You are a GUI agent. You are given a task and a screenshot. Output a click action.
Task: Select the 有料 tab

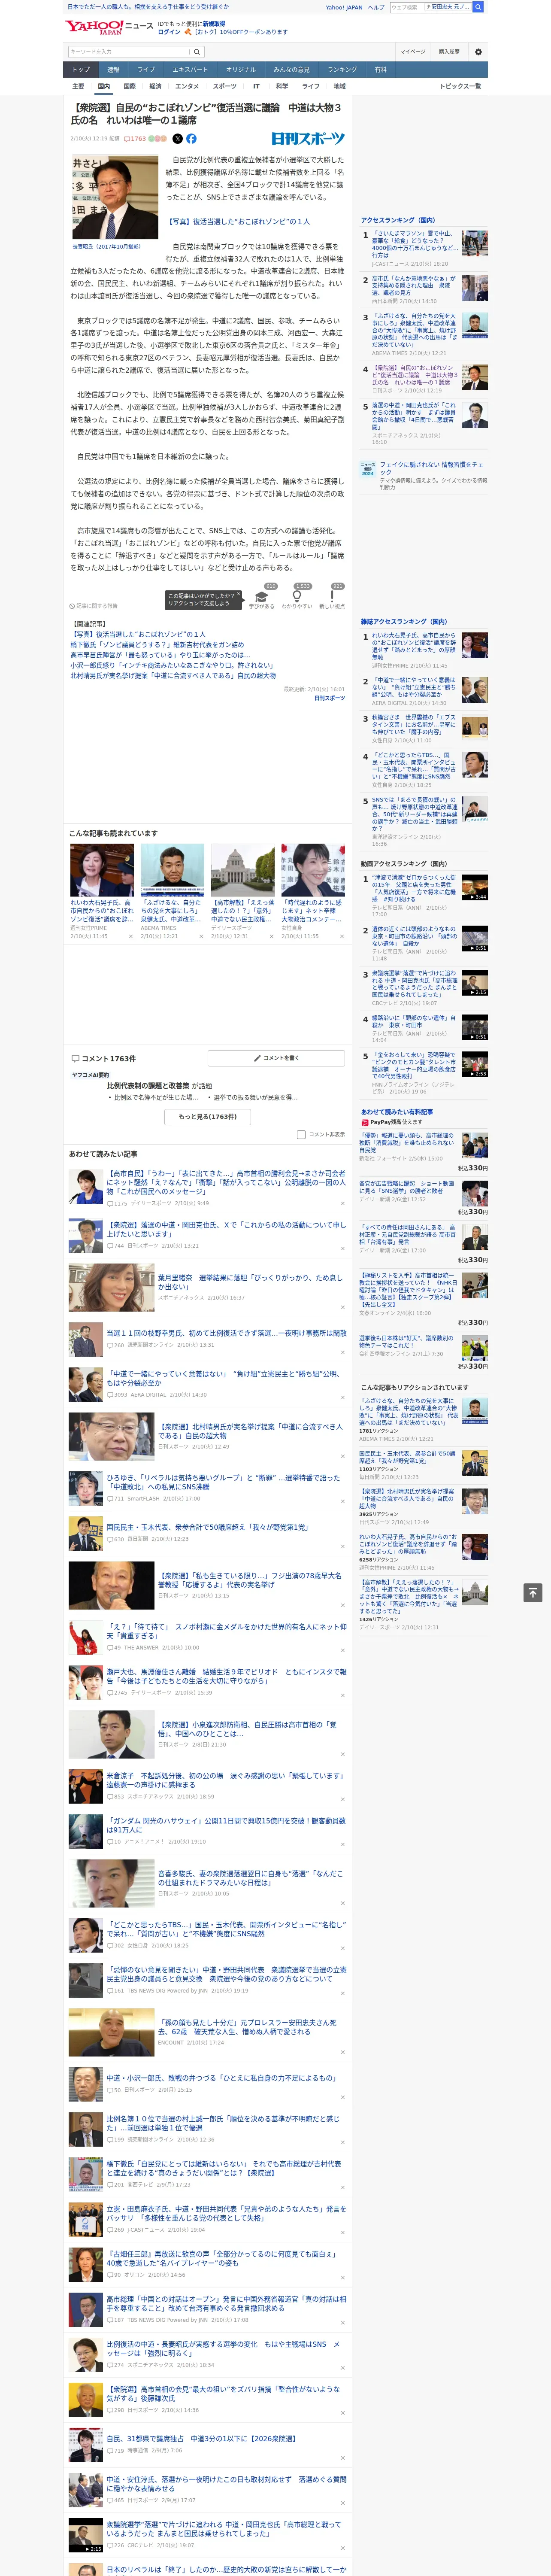(x=380, y=70)
